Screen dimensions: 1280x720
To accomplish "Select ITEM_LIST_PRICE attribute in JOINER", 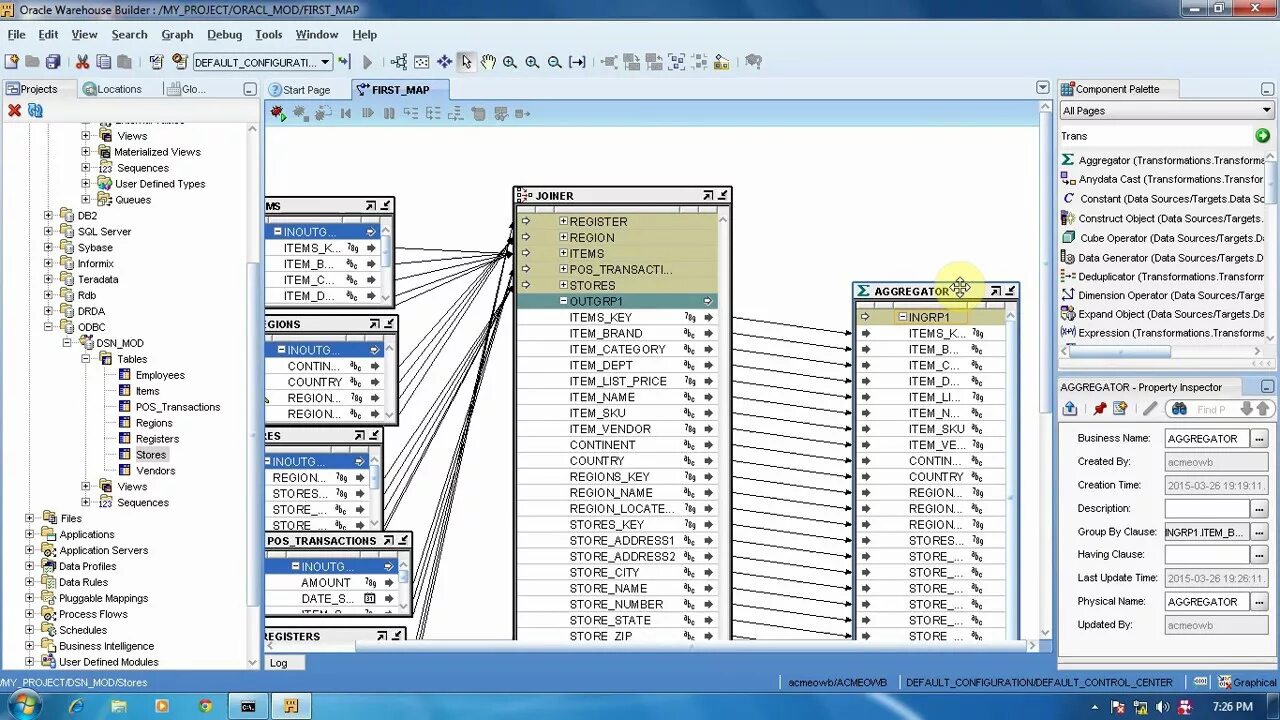I will (x=617, y=381).
